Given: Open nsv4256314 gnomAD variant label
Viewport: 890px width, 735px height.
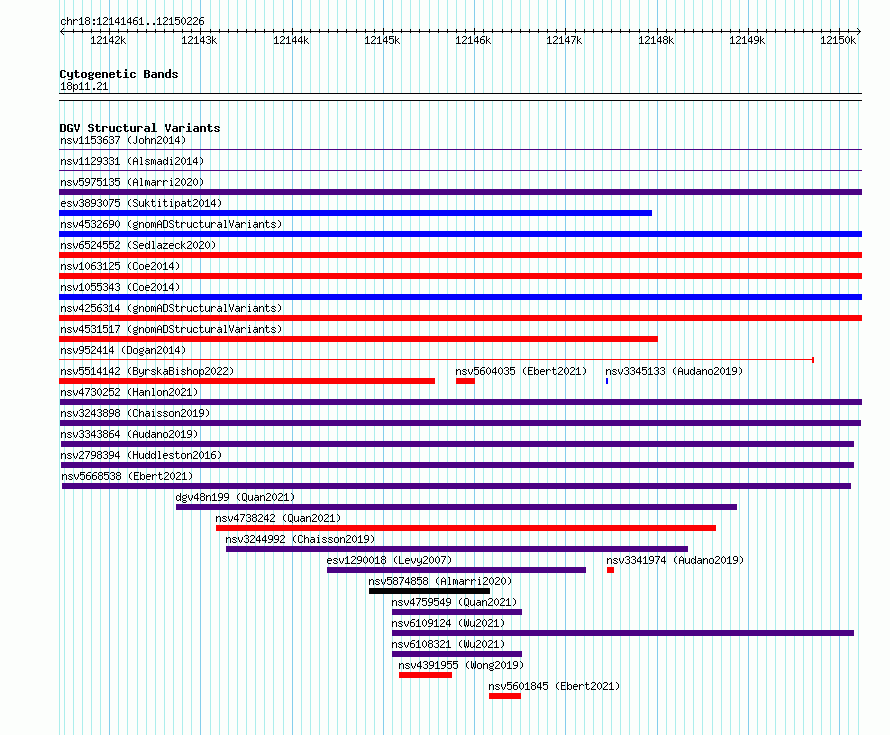Looking at the screenshot, I should (171, 308).
